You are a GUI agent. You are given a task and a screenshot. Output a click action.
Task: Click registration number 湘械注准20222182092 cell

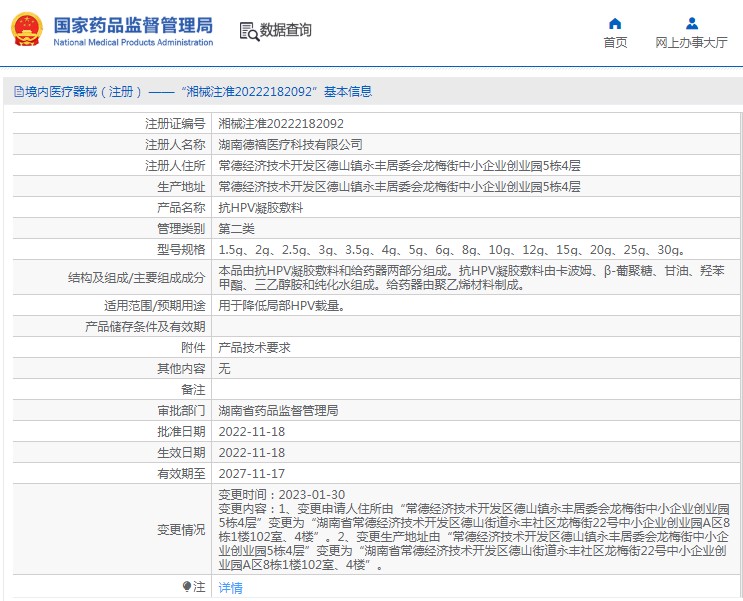pyautogui.click(x=281, y=124)
